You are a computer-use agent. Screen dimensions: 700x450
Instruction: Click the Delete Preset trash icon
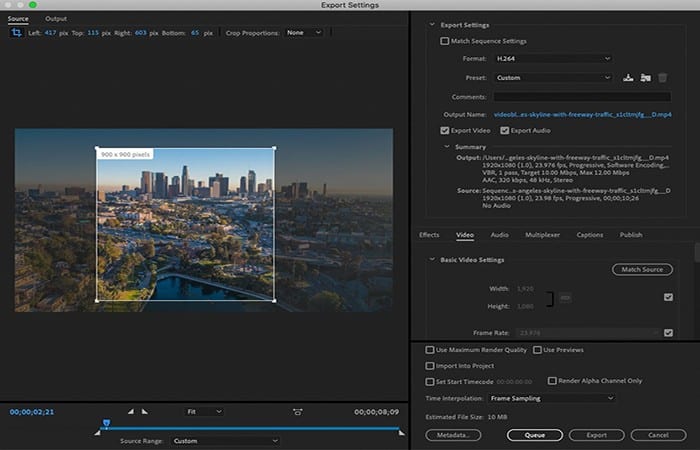[x=662, y=78]
